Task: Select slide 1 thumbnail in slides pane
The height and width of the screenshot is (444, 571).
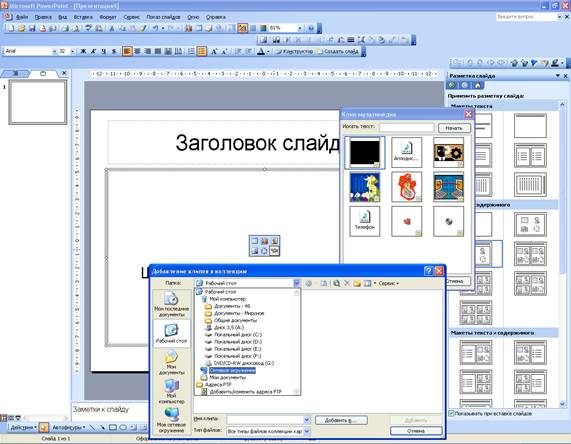Action: point(38,102)
